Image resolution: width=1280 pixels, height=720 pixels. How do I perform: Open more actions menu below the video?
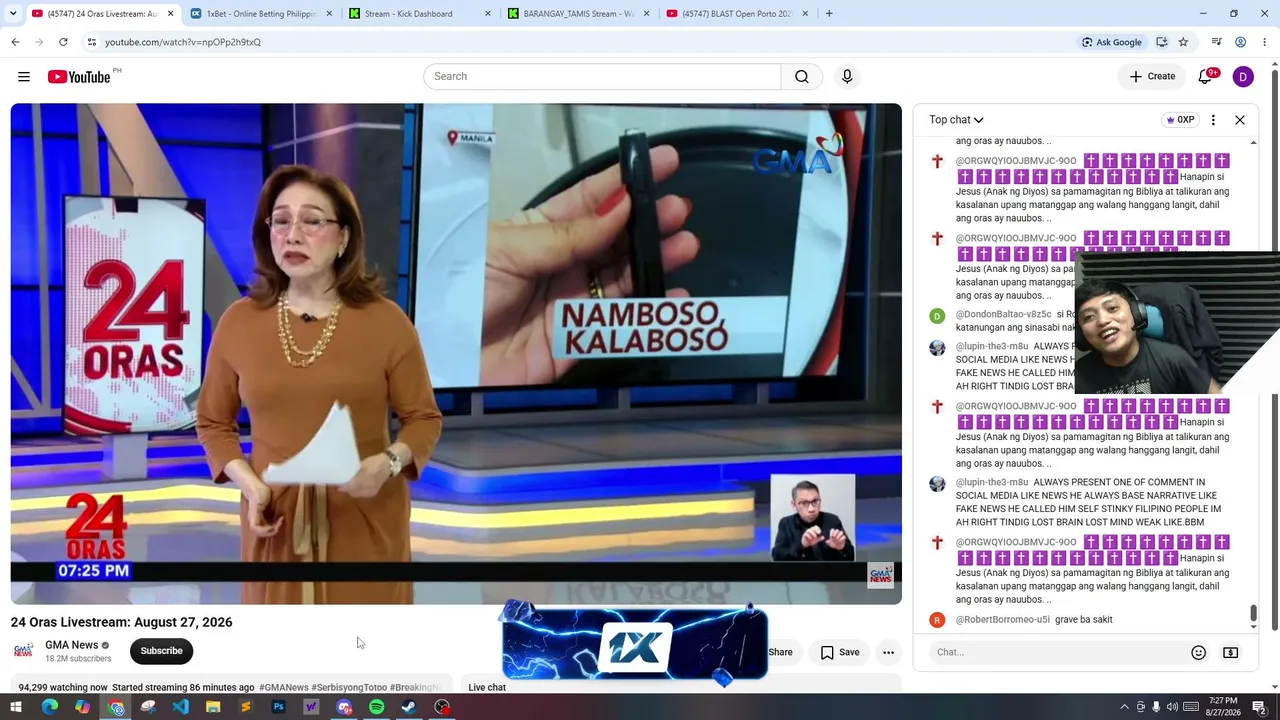pyautogui.click(x=888, y=652)
